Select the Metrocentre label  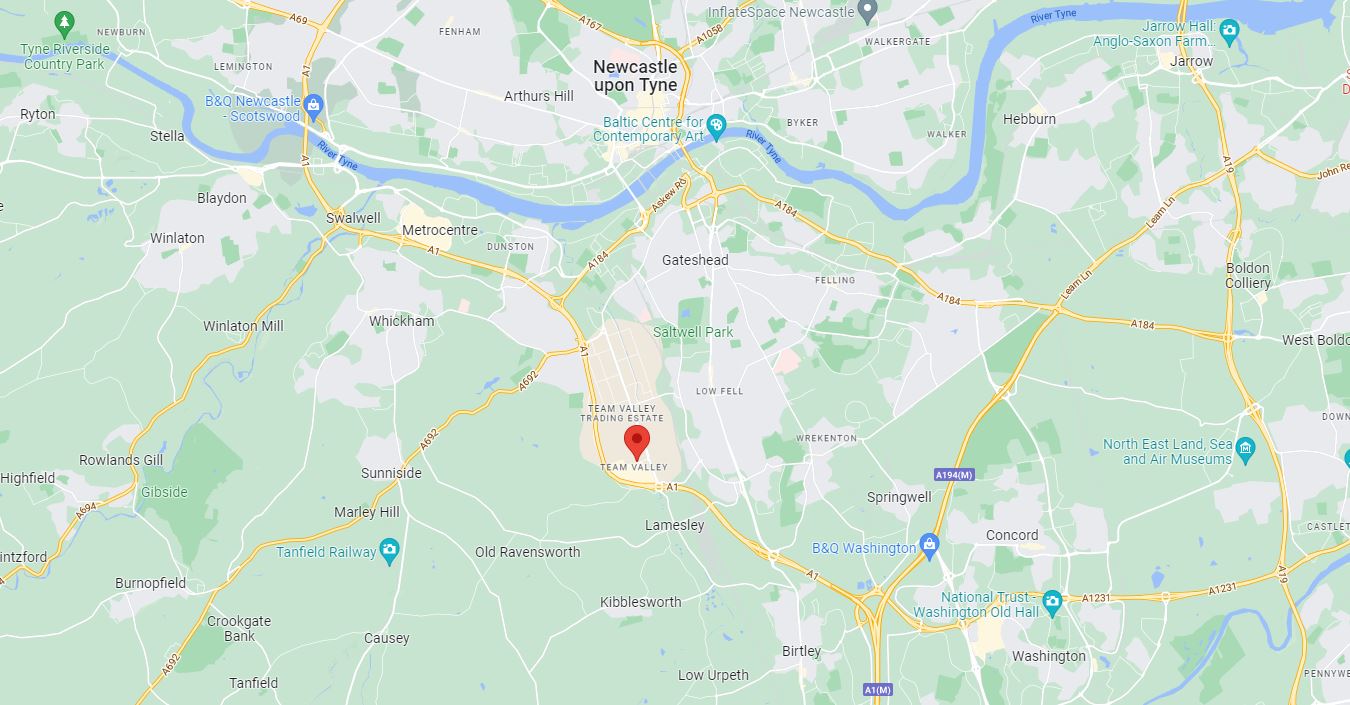(439, 230)
